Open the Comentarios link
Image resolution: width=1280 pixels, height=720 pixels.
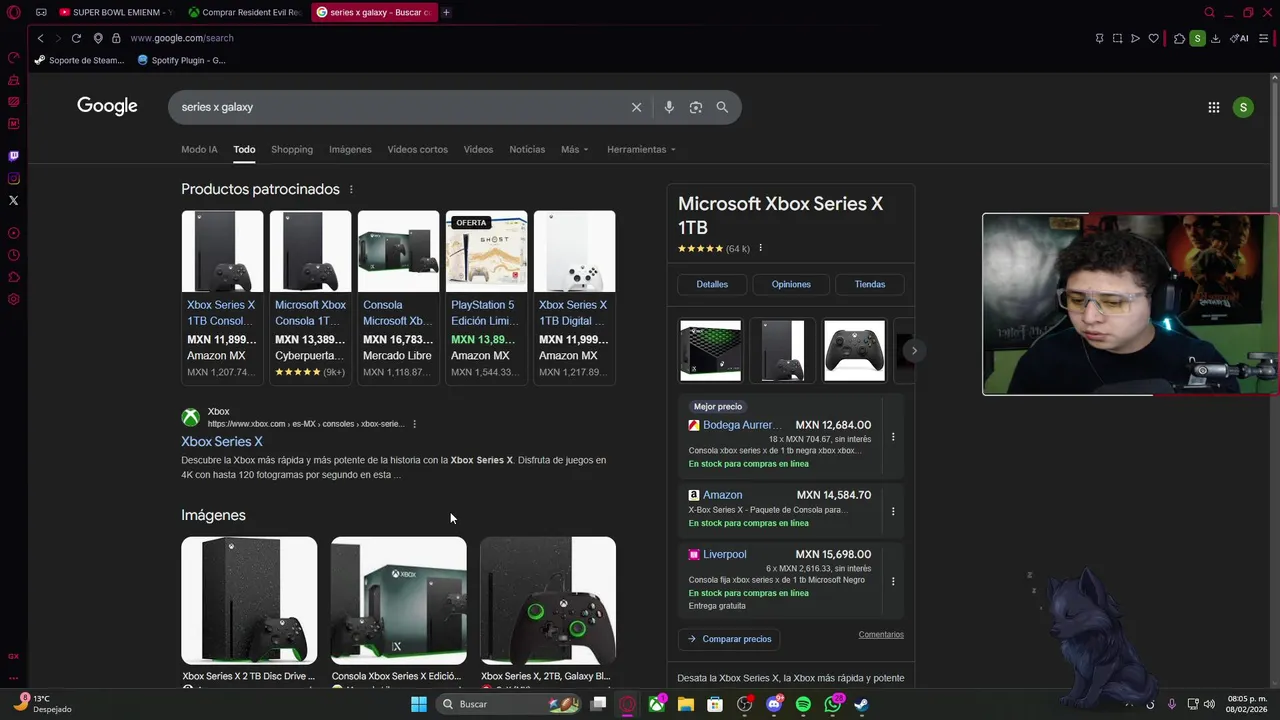pyautogui.click(x=881, y=634)
